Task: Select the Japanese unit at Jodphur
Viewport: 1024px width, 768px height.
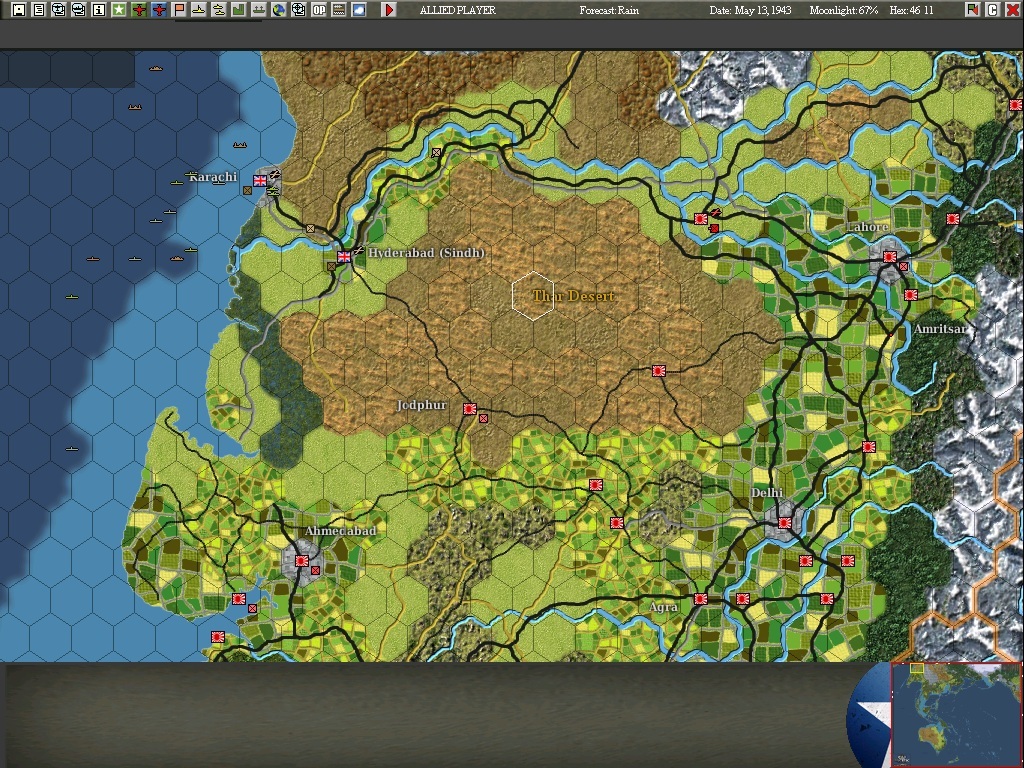Action: pos(470,409)
